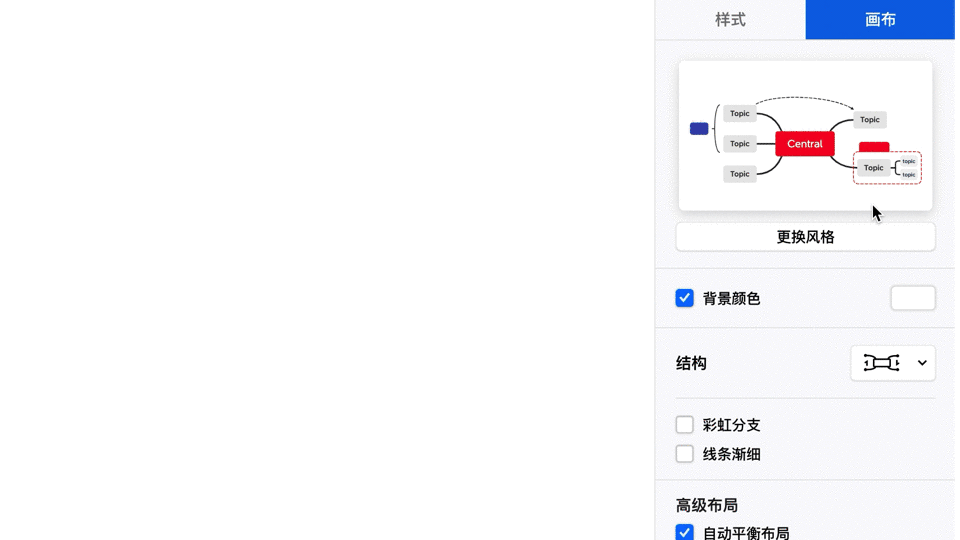Switch to the 样式 tab

[730, 20]
